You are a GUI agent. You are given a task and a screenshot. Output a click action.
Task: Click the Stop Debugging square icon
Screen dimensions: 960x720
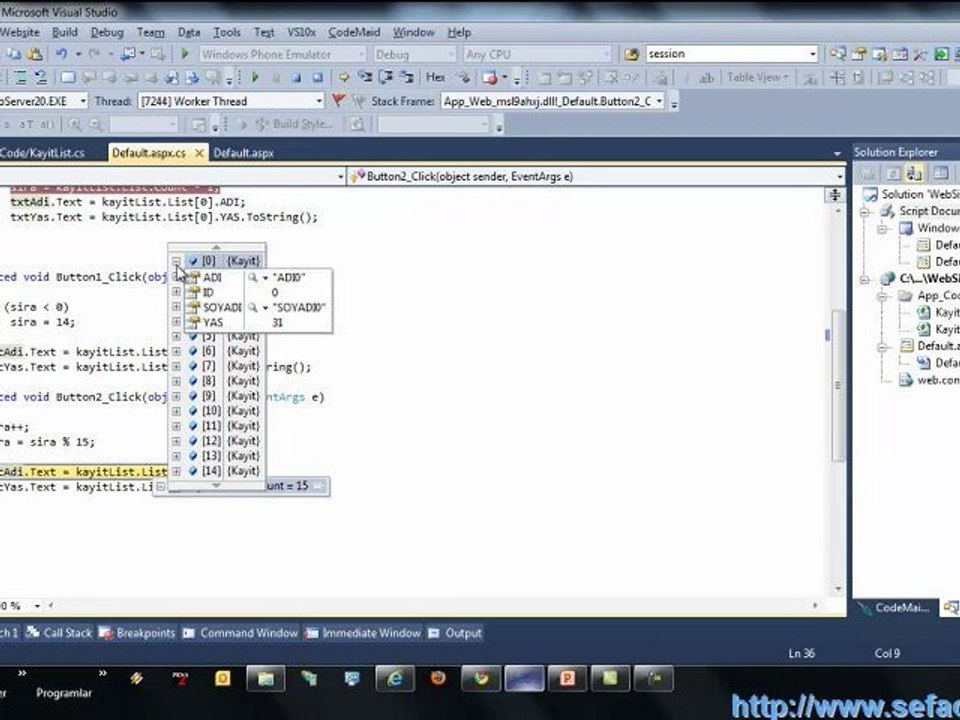tap(296, 77)
